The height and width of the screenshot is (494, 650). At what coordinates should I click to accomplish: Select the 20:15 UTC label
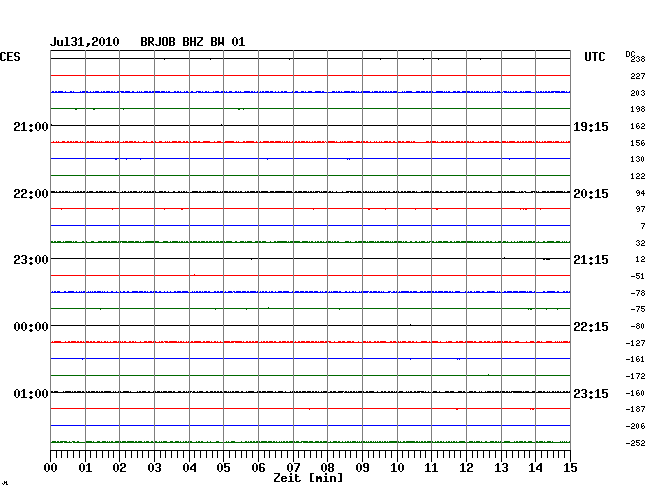point(591,194)
